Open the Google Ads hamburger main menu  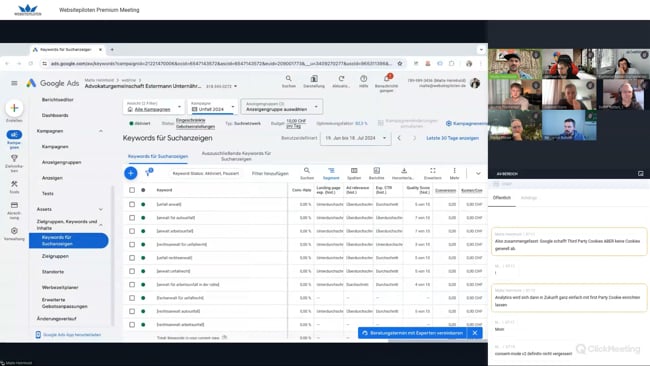click(x=14, y=83)
